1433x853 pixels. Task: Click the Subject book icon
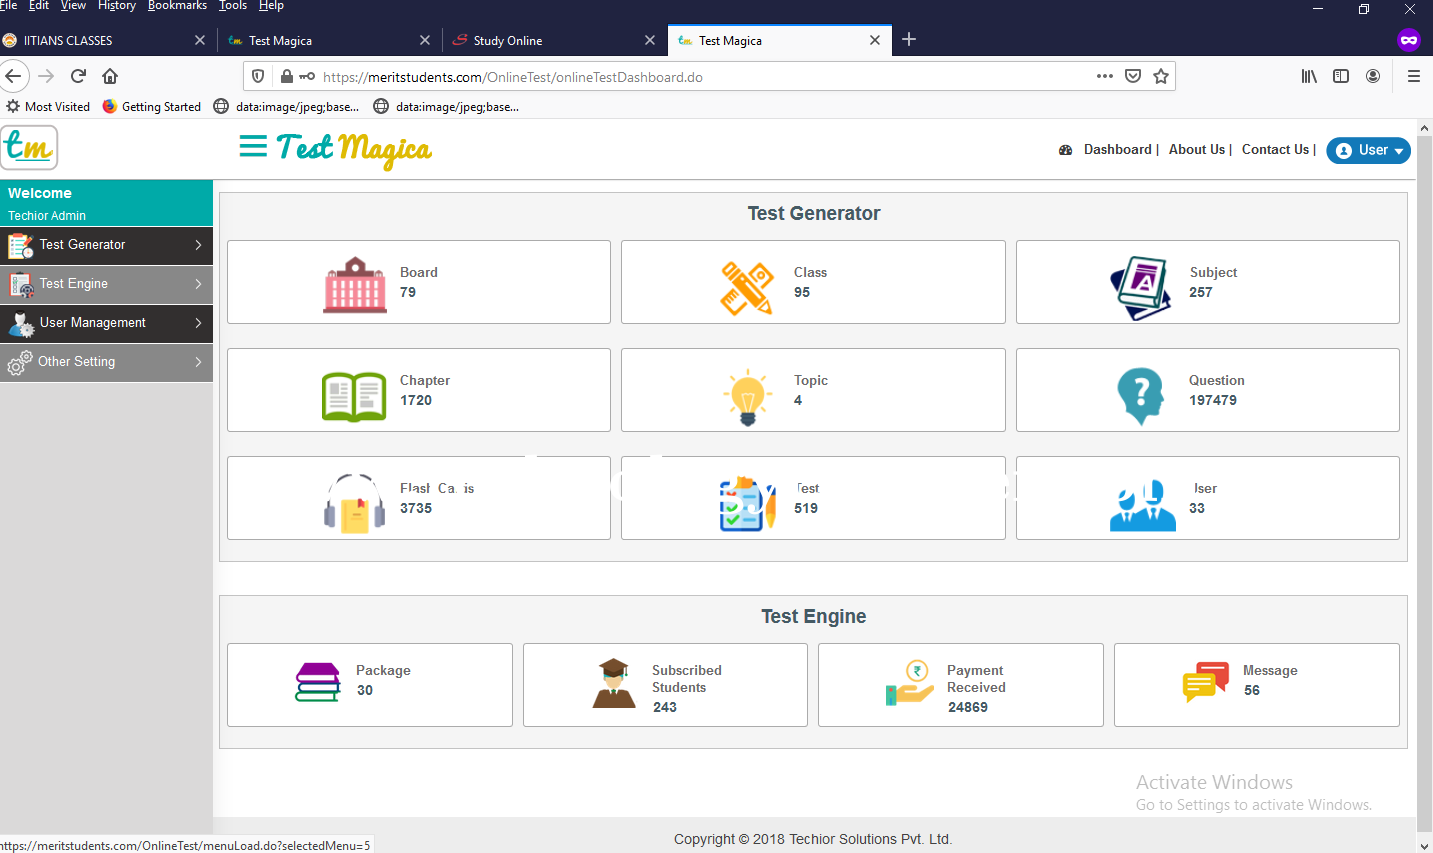pyautogui.click(x=1141, y=288)
